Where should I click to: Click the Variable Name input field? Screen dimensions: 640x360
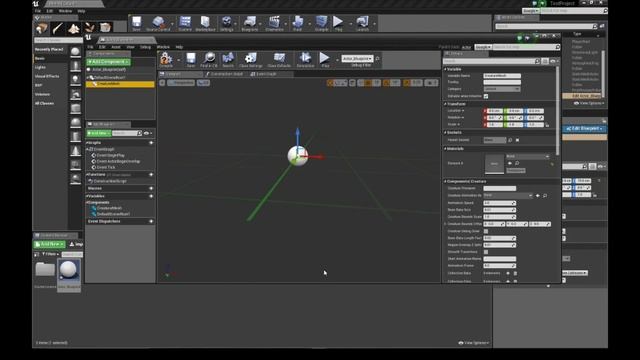502,76
